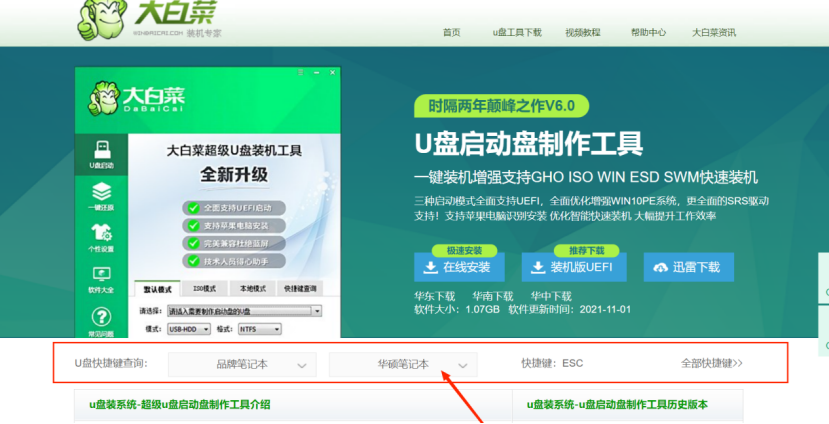Click the 在线安装 download button
The width and height of the screenshot is (829, 424).
[459, 267]
